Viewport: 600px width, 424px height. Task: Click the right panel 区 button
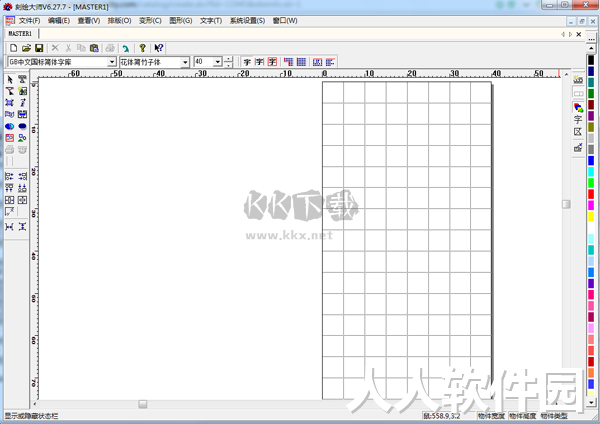click(x=578, y=132)
